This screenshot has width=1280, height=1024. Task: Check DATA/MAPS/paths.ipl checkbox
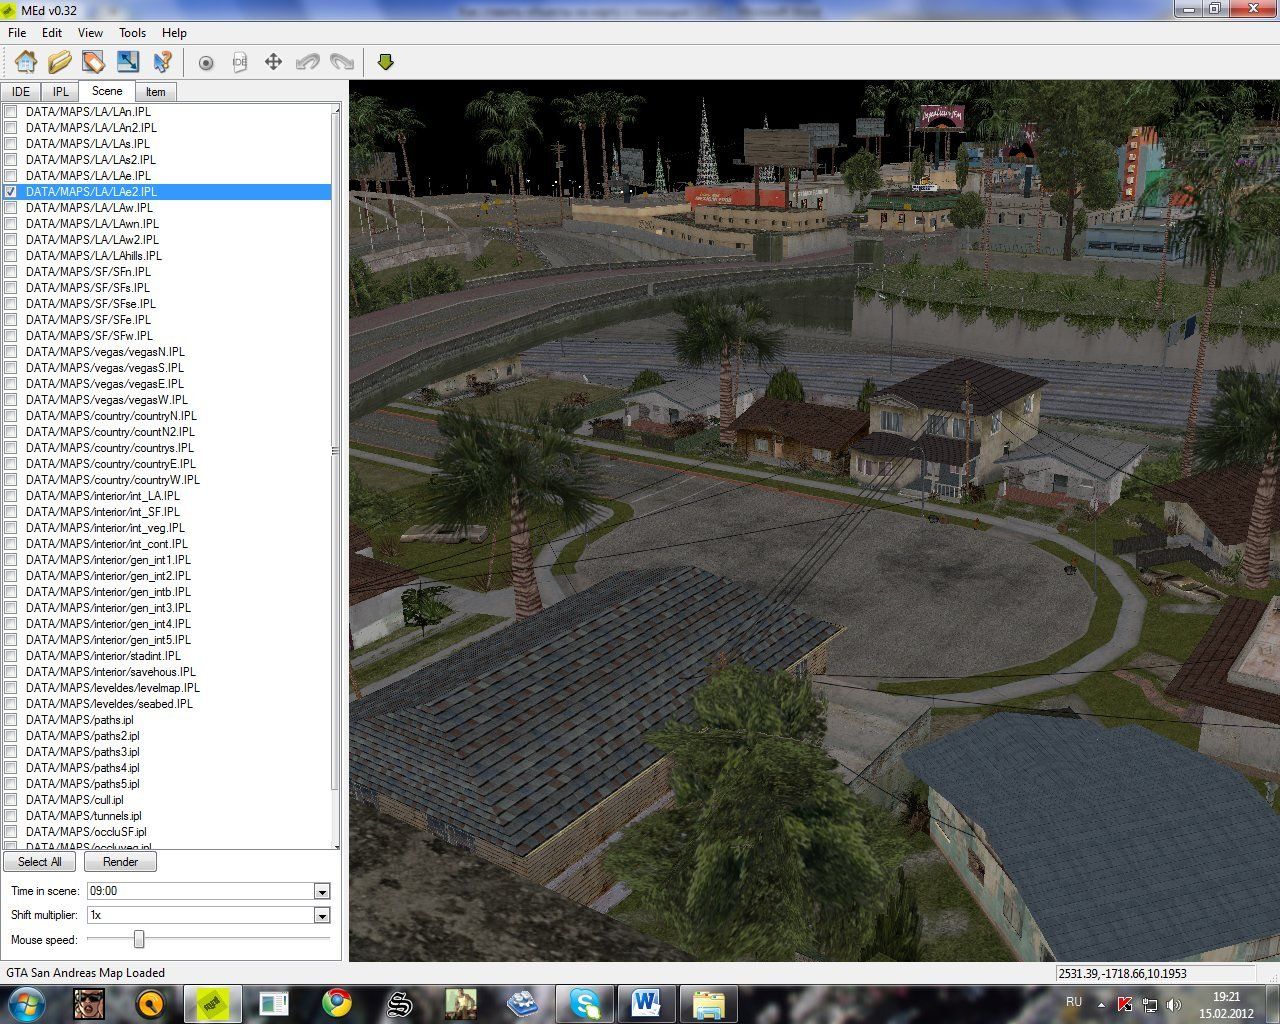pos(11,720)
